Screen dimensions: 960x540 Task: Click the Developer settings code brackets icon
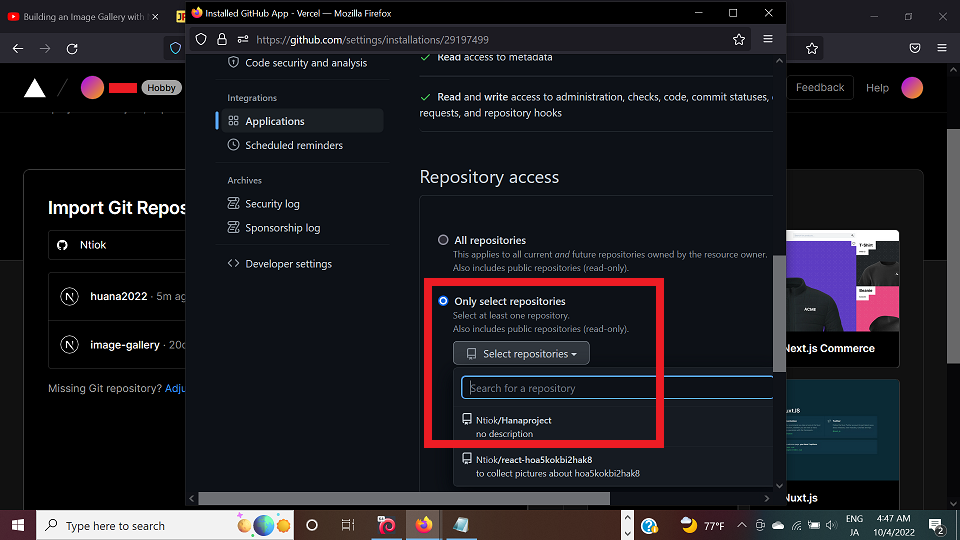click(233, 263)
